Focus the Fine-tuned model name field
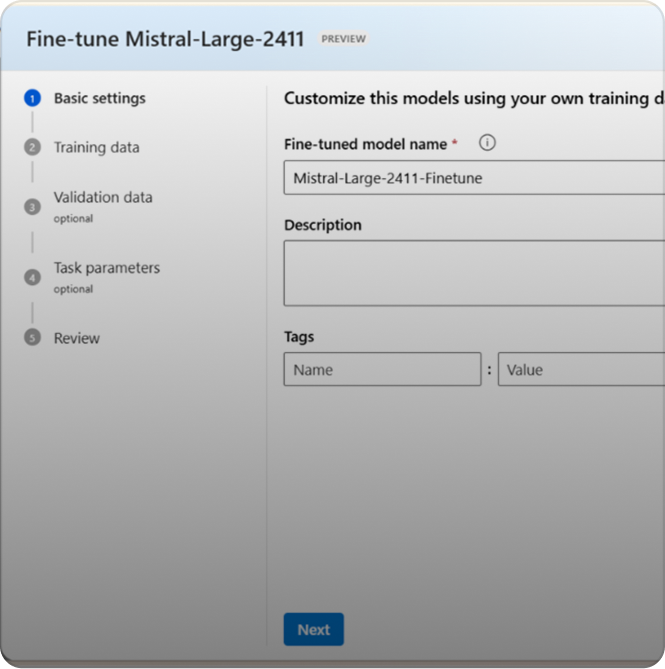The image size is (665, 669). (474, 178)
